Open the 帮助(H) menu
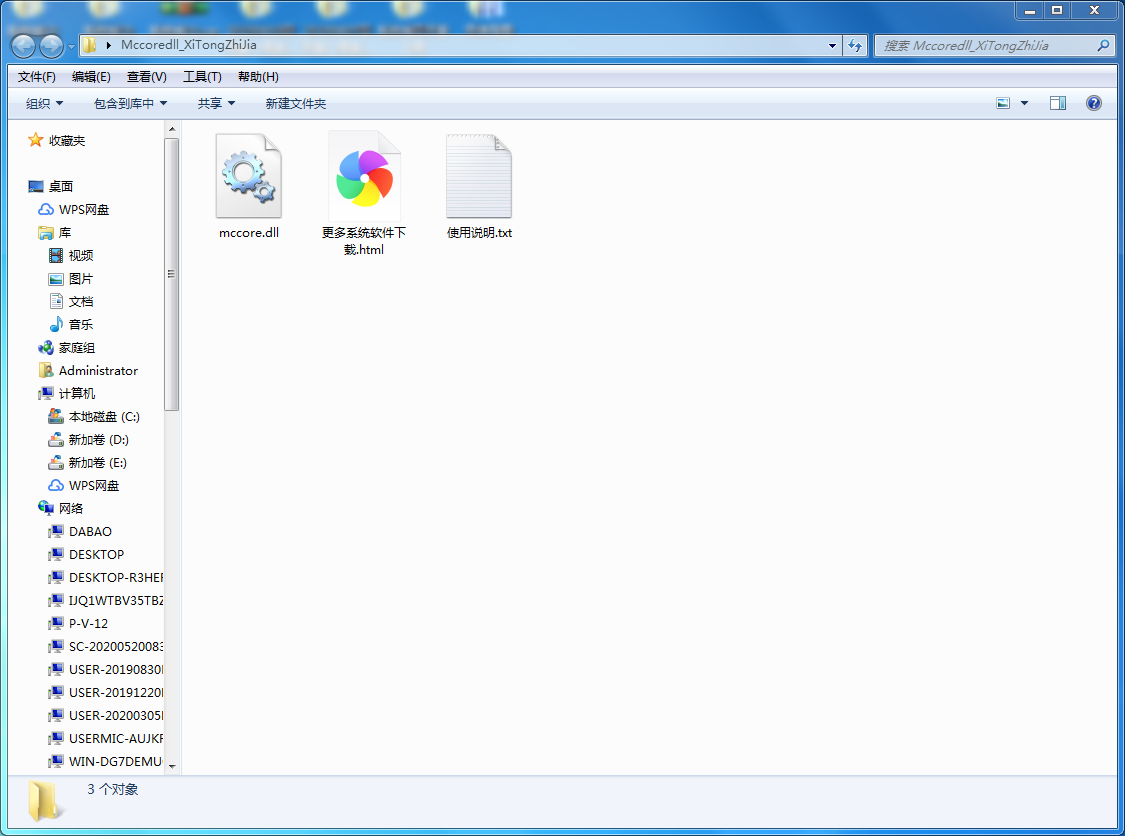 [x=258, y=77]
